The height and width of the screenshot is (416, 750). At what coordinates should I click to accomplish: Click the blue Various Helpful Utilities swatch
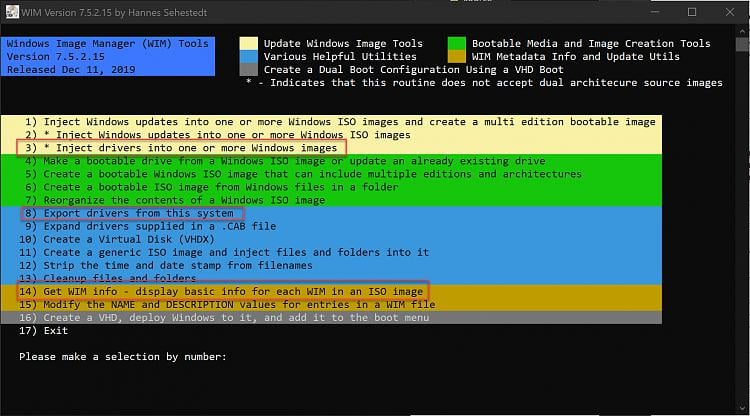tap(248, 56)
